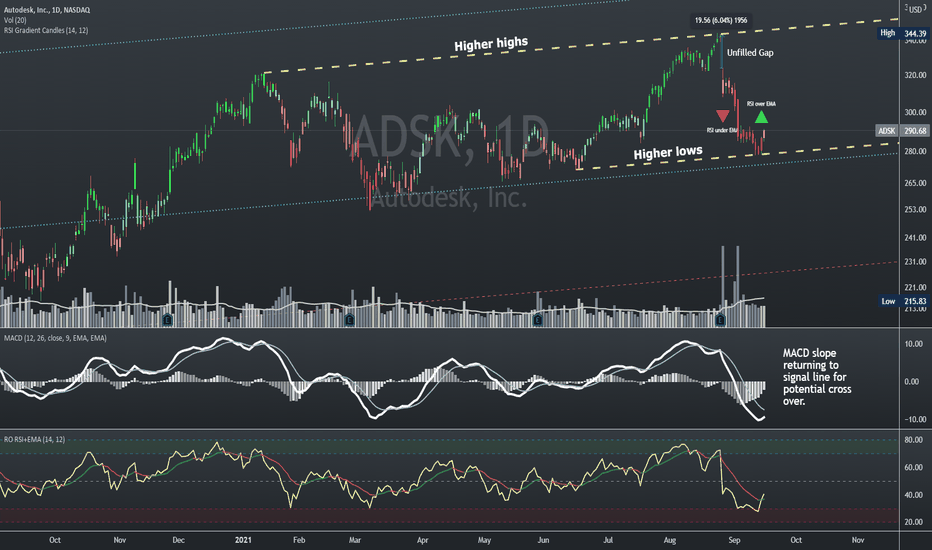The image size is (932, 550).
Task: Click the May label on time axis
Action: click(x=484, y=540)
